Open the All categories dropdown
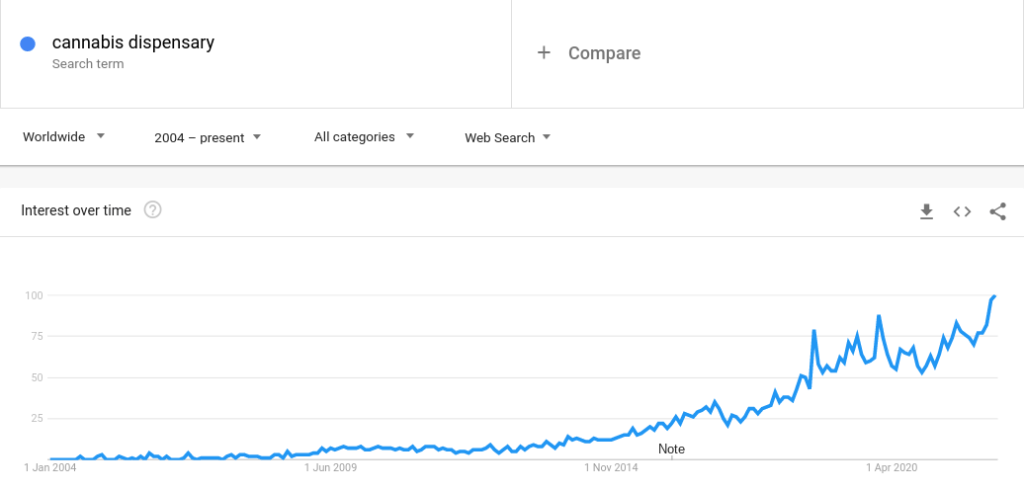The height and width of the screenshot is (491, 1024). [364, 137]
